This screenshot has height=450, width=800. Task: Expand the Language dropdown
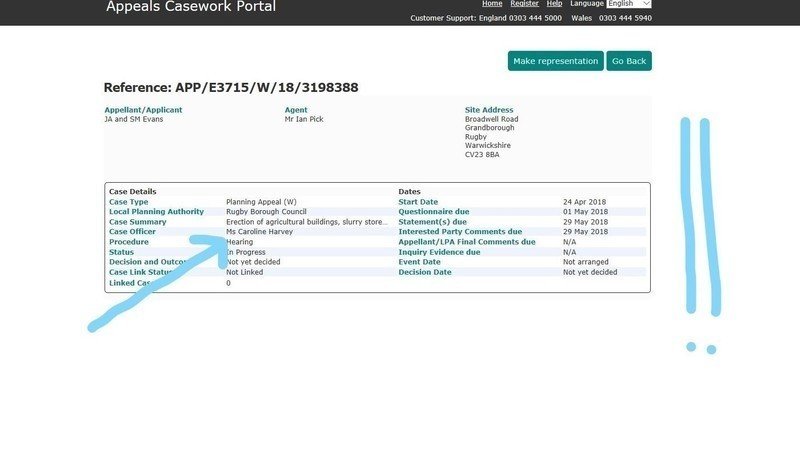coord(629,4)
